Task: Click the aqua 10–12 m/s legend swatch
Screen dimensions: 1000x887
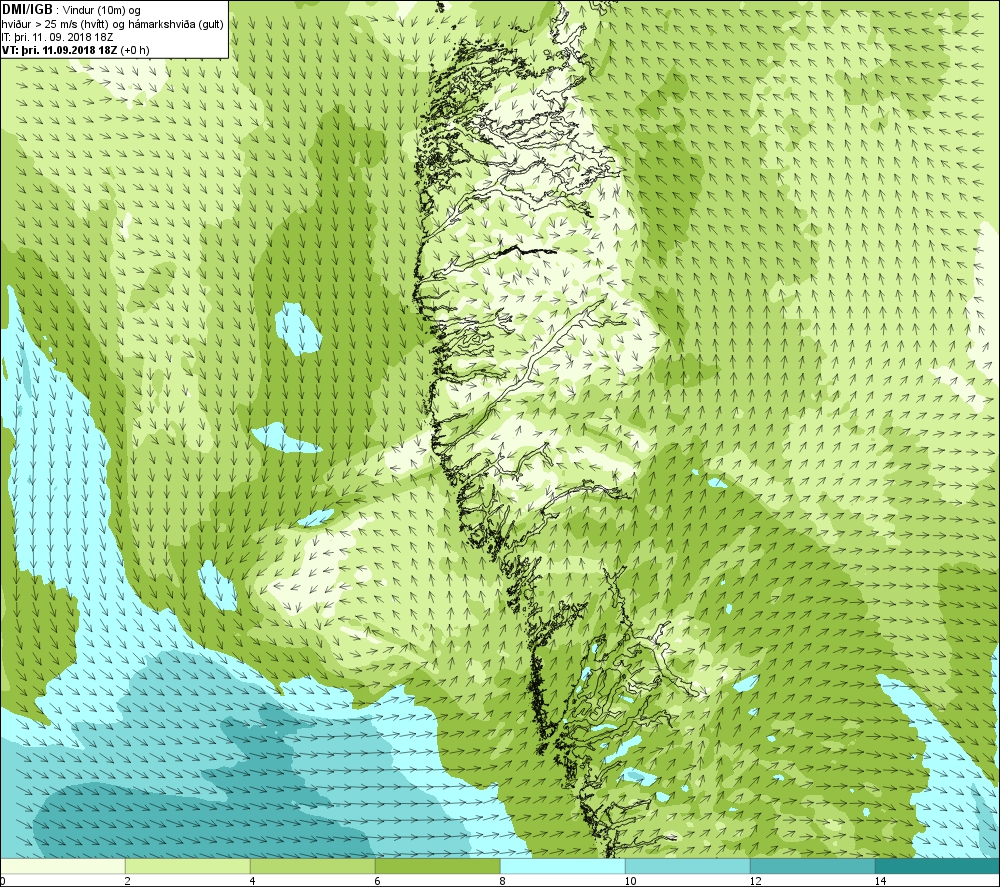Action: click(688, 867)
